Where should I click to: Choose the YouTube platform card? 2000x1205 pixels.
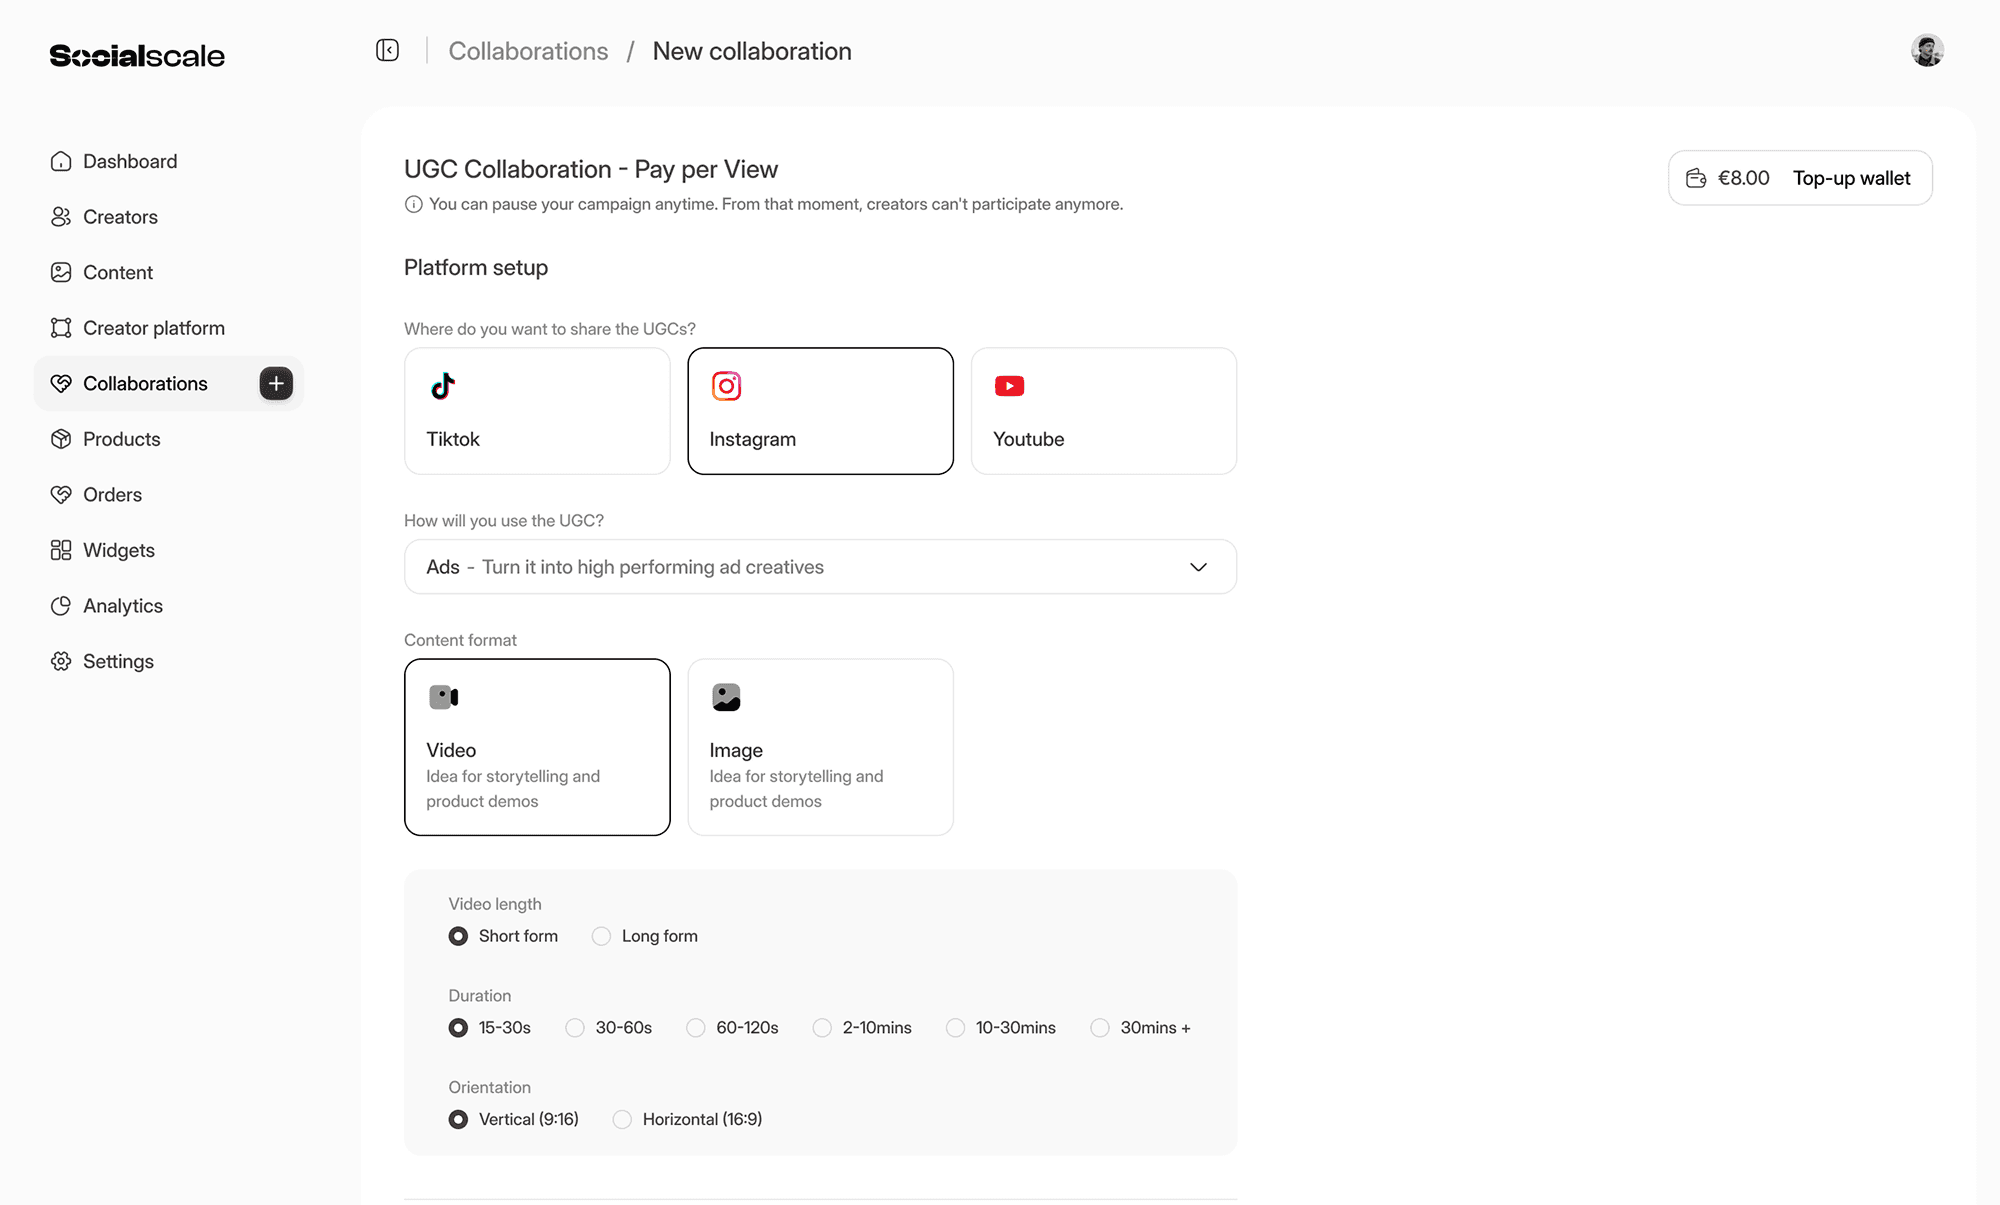(1103, 411)
